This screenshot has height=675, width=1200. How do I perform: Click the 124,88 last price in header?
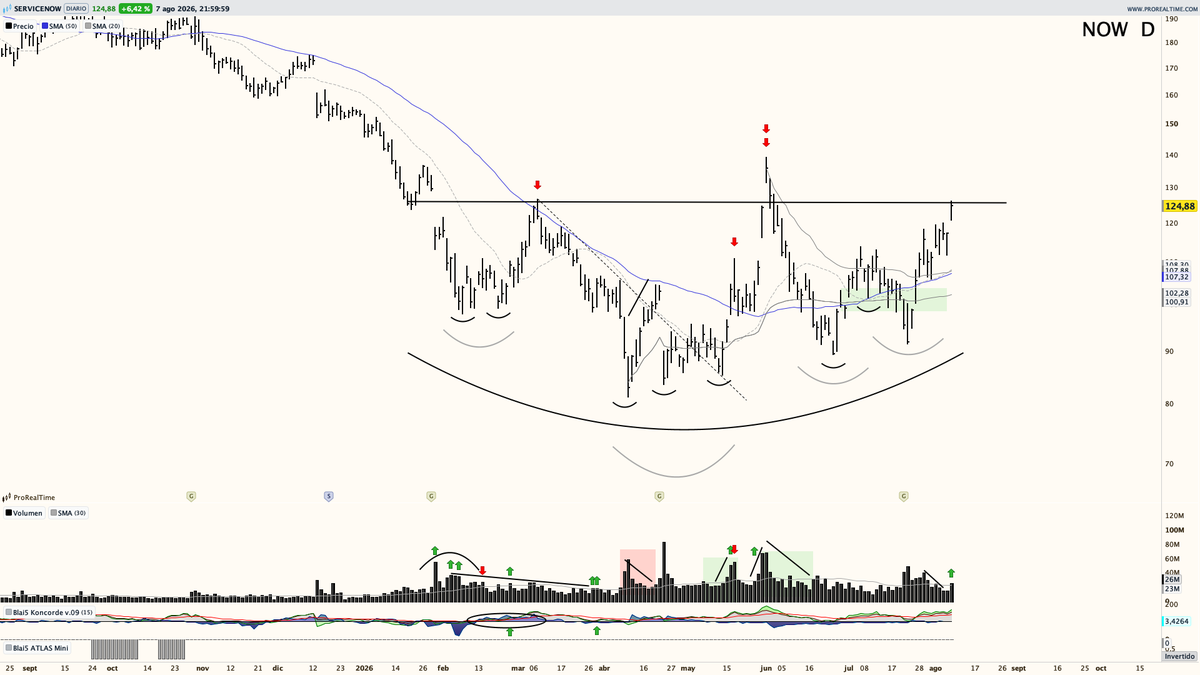pos(105,9)
